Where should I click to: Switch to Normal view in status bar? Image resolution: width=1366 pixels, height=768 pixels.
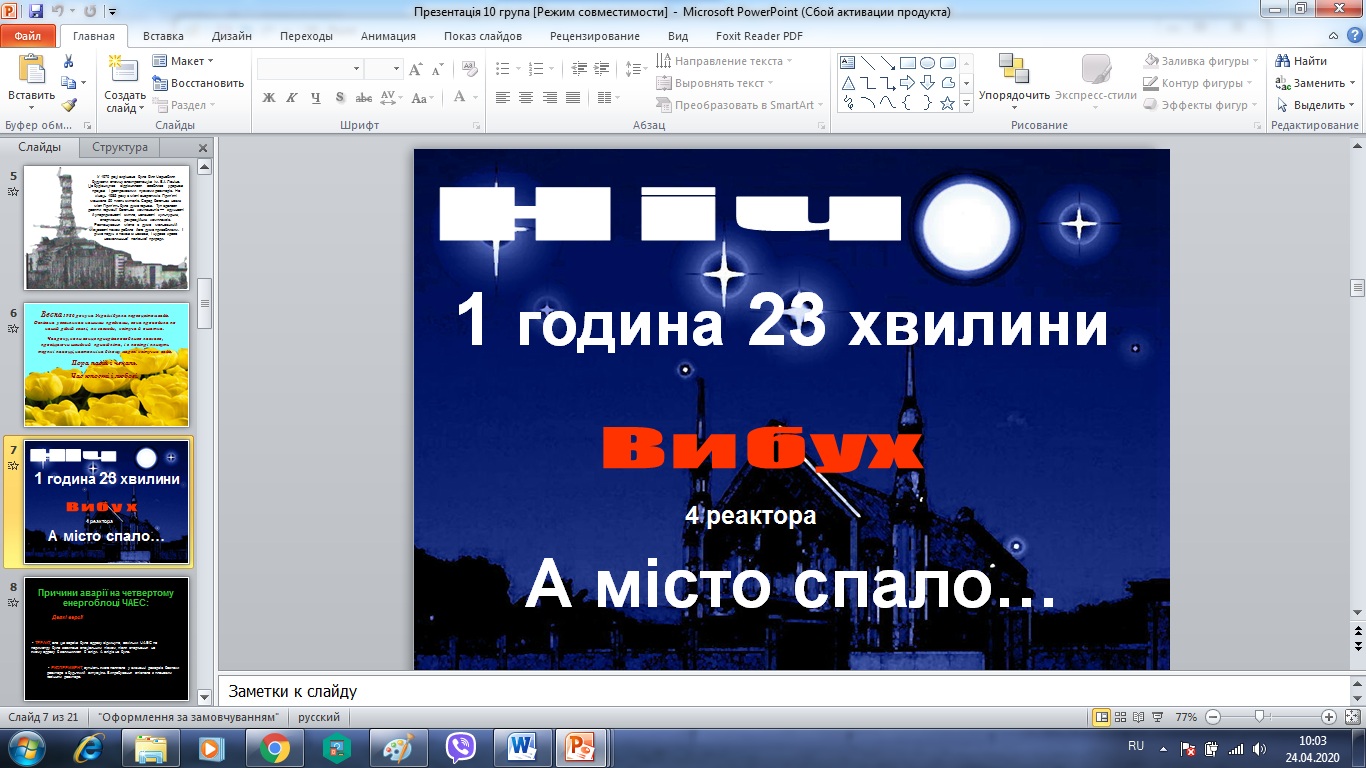[x=1101, y=717]
